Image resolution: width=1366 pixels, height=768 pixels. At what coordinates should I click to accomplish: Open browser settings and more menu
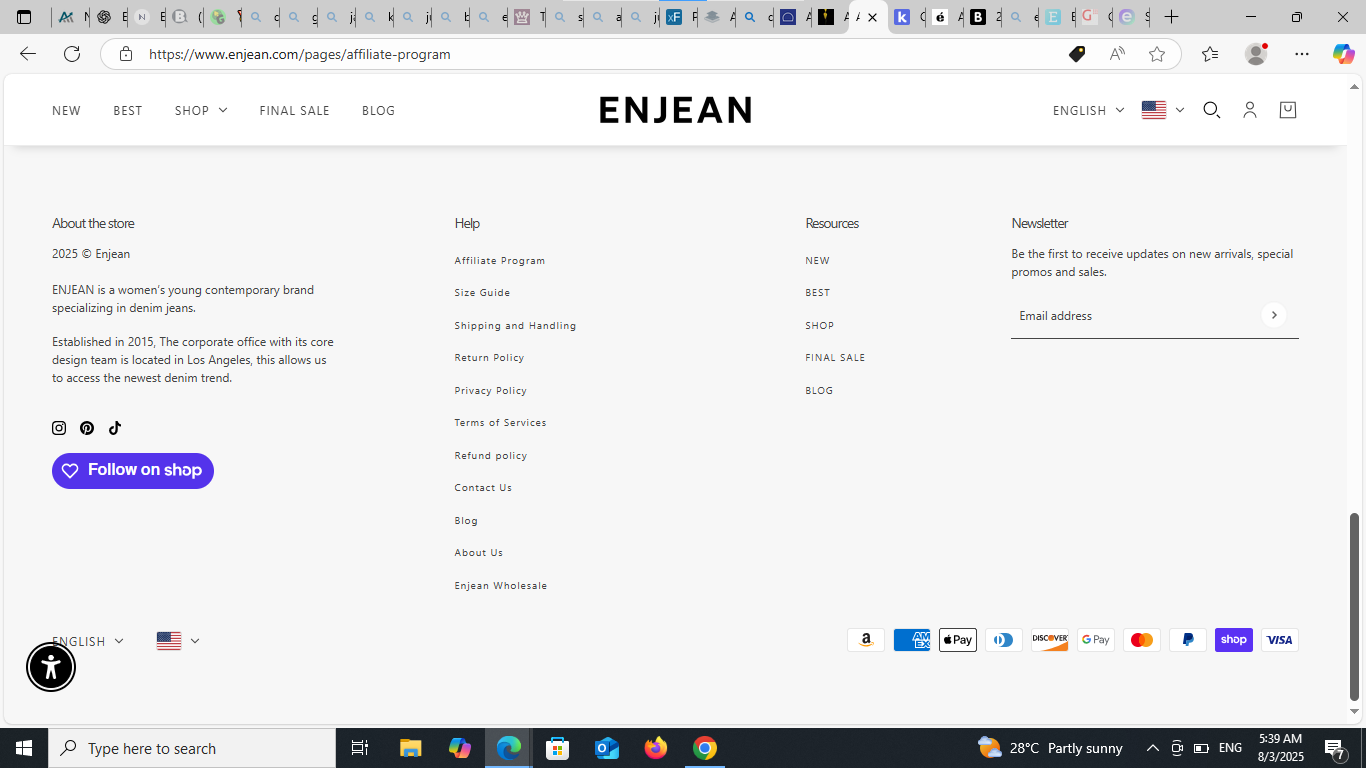[1301, 54]
